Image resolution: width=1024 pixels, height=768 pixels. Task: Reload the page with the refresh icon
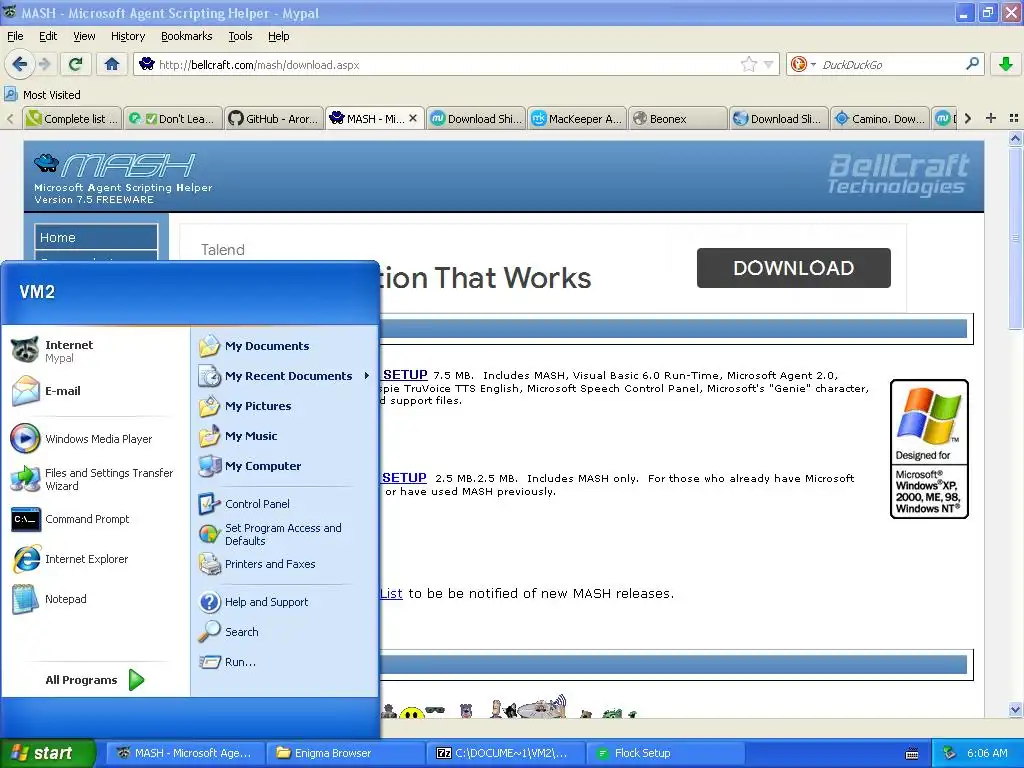(x=76, y=64)
